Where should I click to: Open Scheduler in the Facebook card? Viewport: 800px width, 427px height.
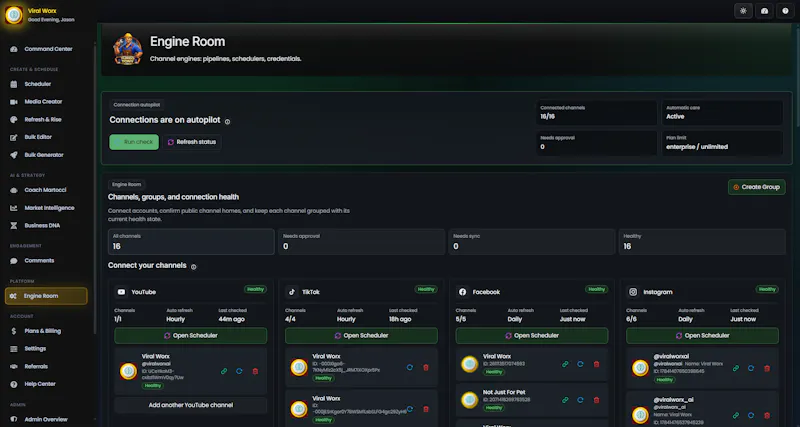pos(532,336)
